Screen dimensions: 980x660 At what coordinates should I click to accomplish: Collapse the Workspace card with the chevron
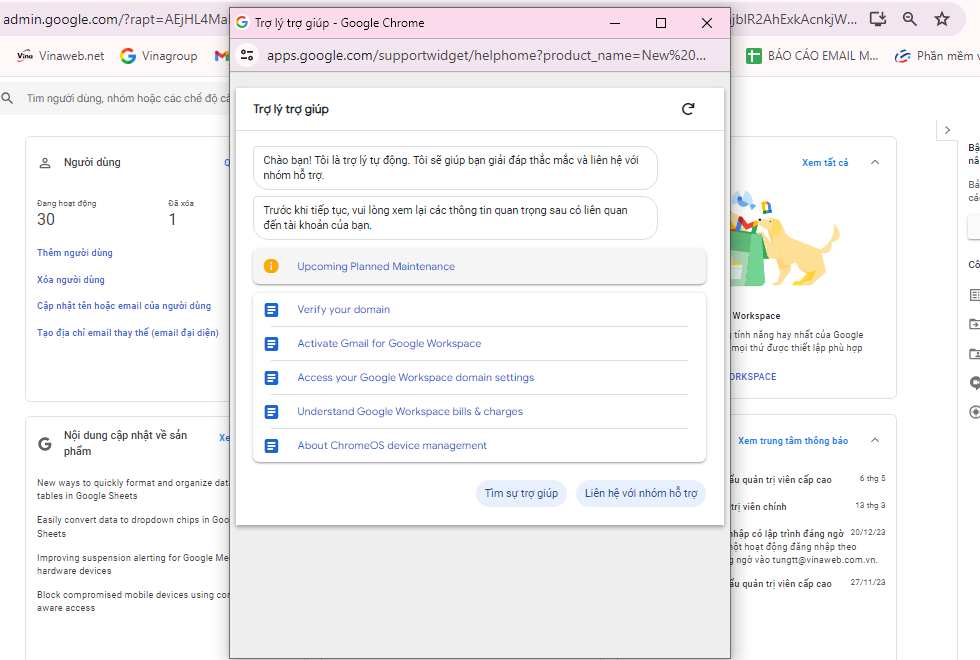click(x=875, y=162)
